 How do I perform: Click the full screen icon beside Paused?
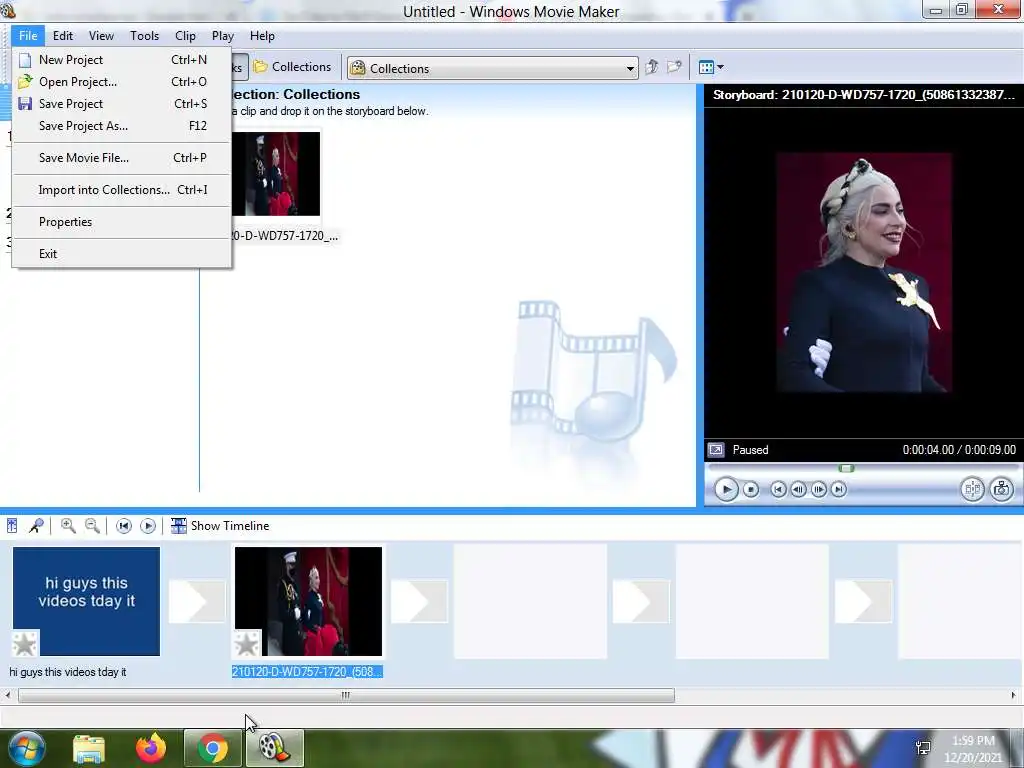click(x=716, y=450)
